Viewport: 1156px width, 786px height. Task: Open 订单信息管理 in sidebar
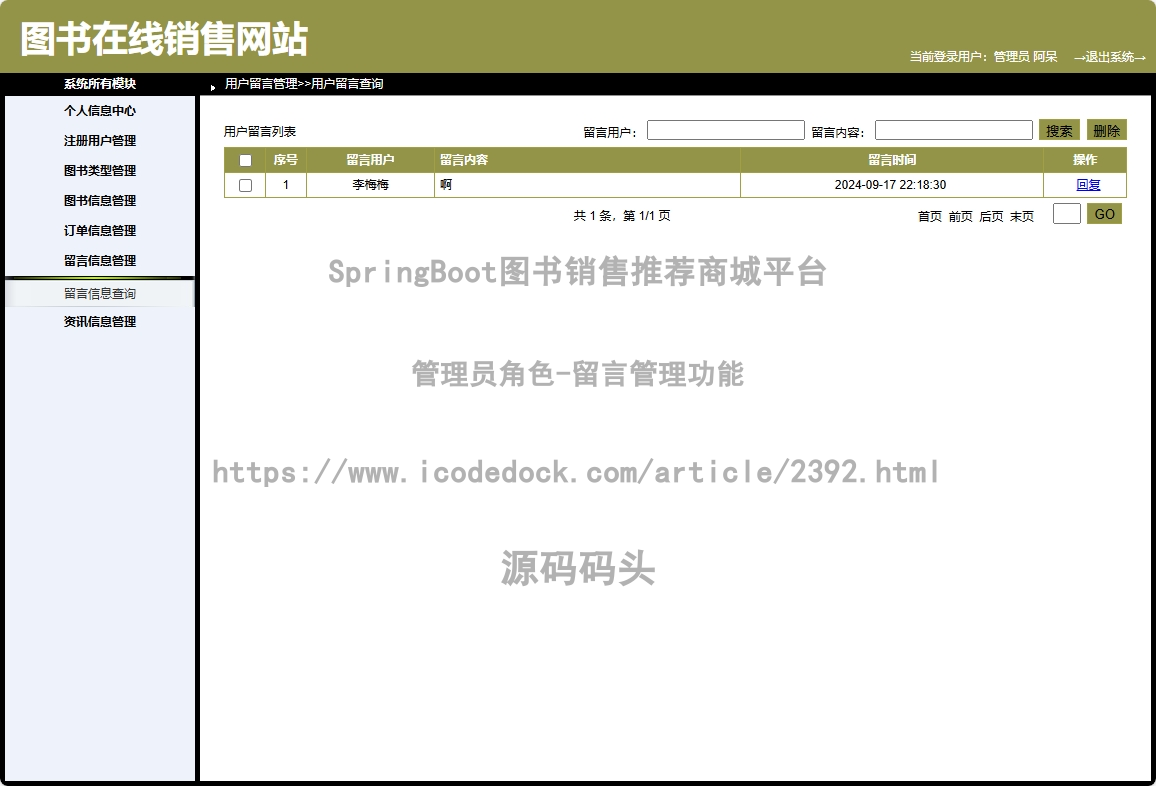point(100,231)
